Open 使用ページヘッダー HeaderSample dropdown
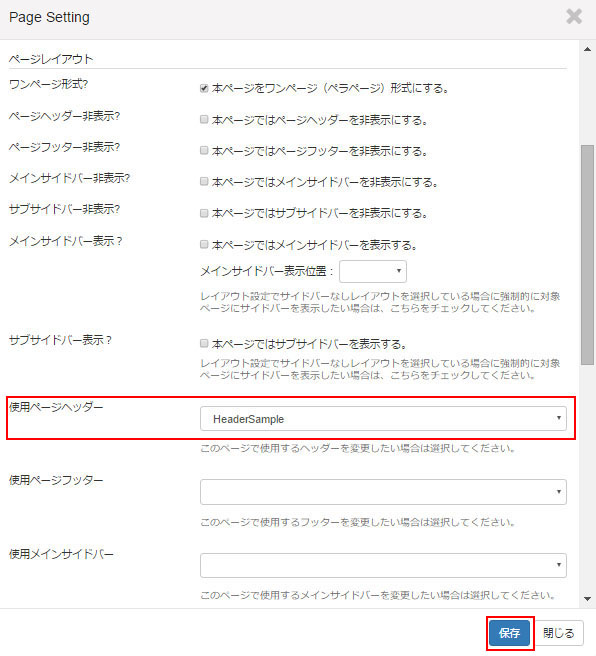 383,419
